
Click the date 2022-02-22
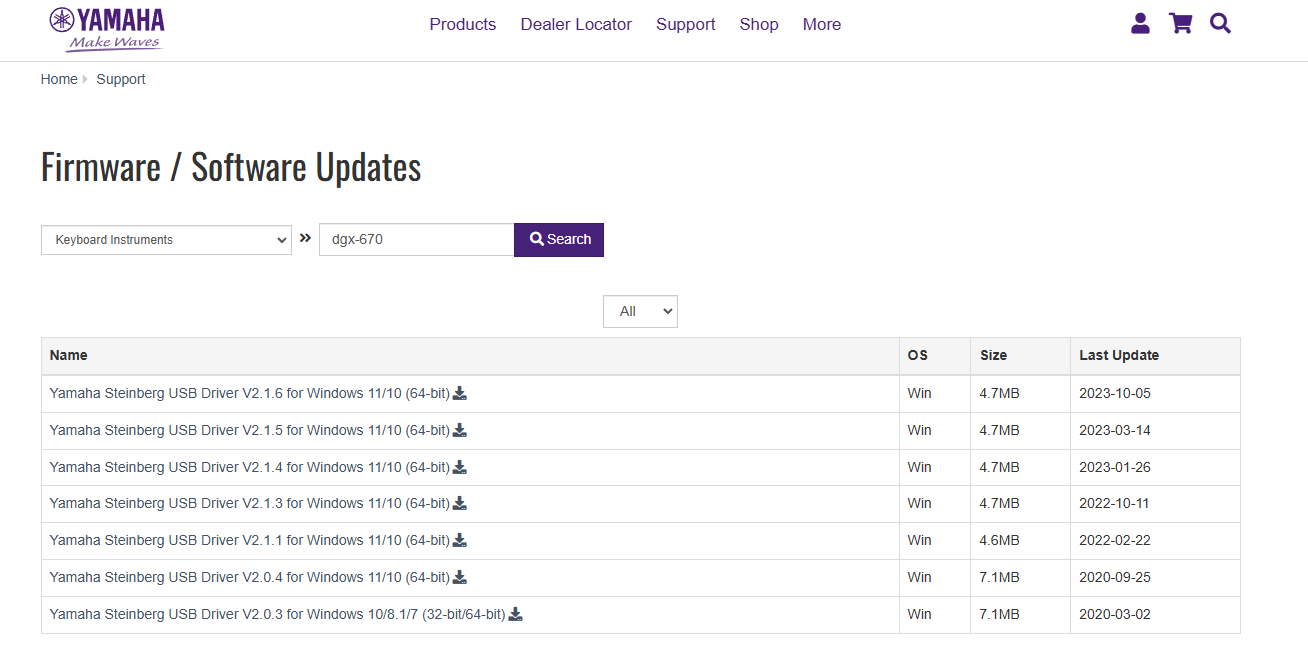click(x=1115, y=540)
